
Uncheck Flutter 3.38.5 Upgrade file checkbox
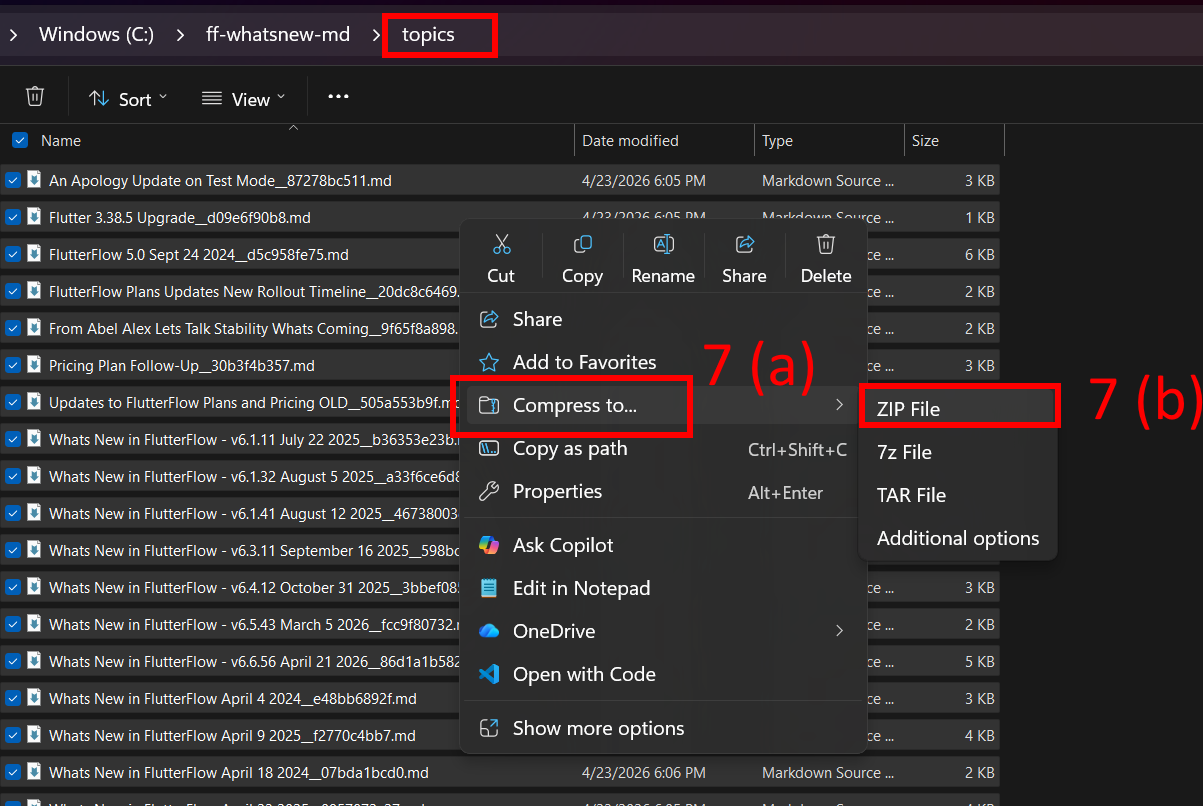[x=13, y=217]
